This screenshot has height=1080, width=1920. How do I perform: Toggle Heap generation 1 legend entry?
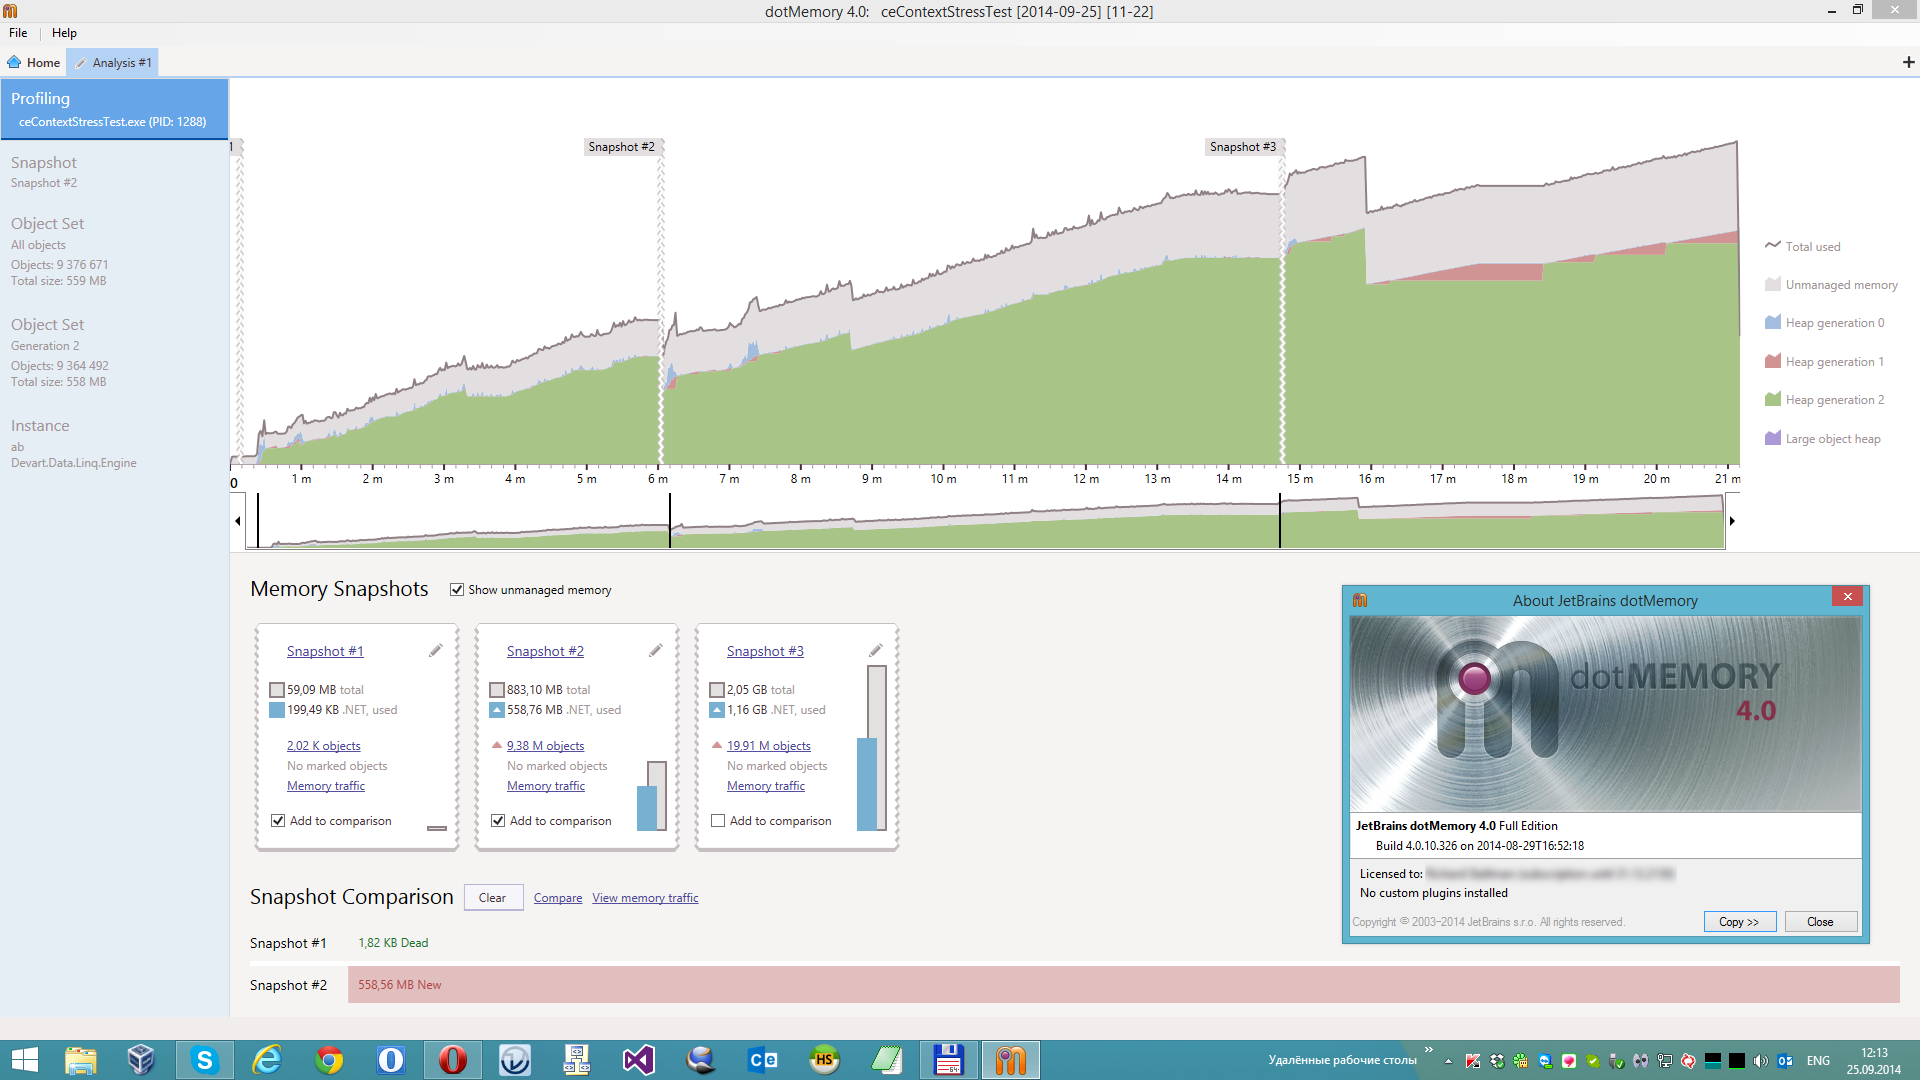click(1825, 362)
